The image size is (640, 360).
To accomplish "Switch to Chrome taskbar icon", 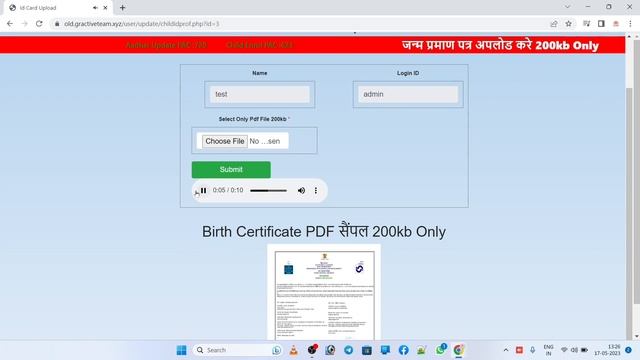I will pos(459,350).
